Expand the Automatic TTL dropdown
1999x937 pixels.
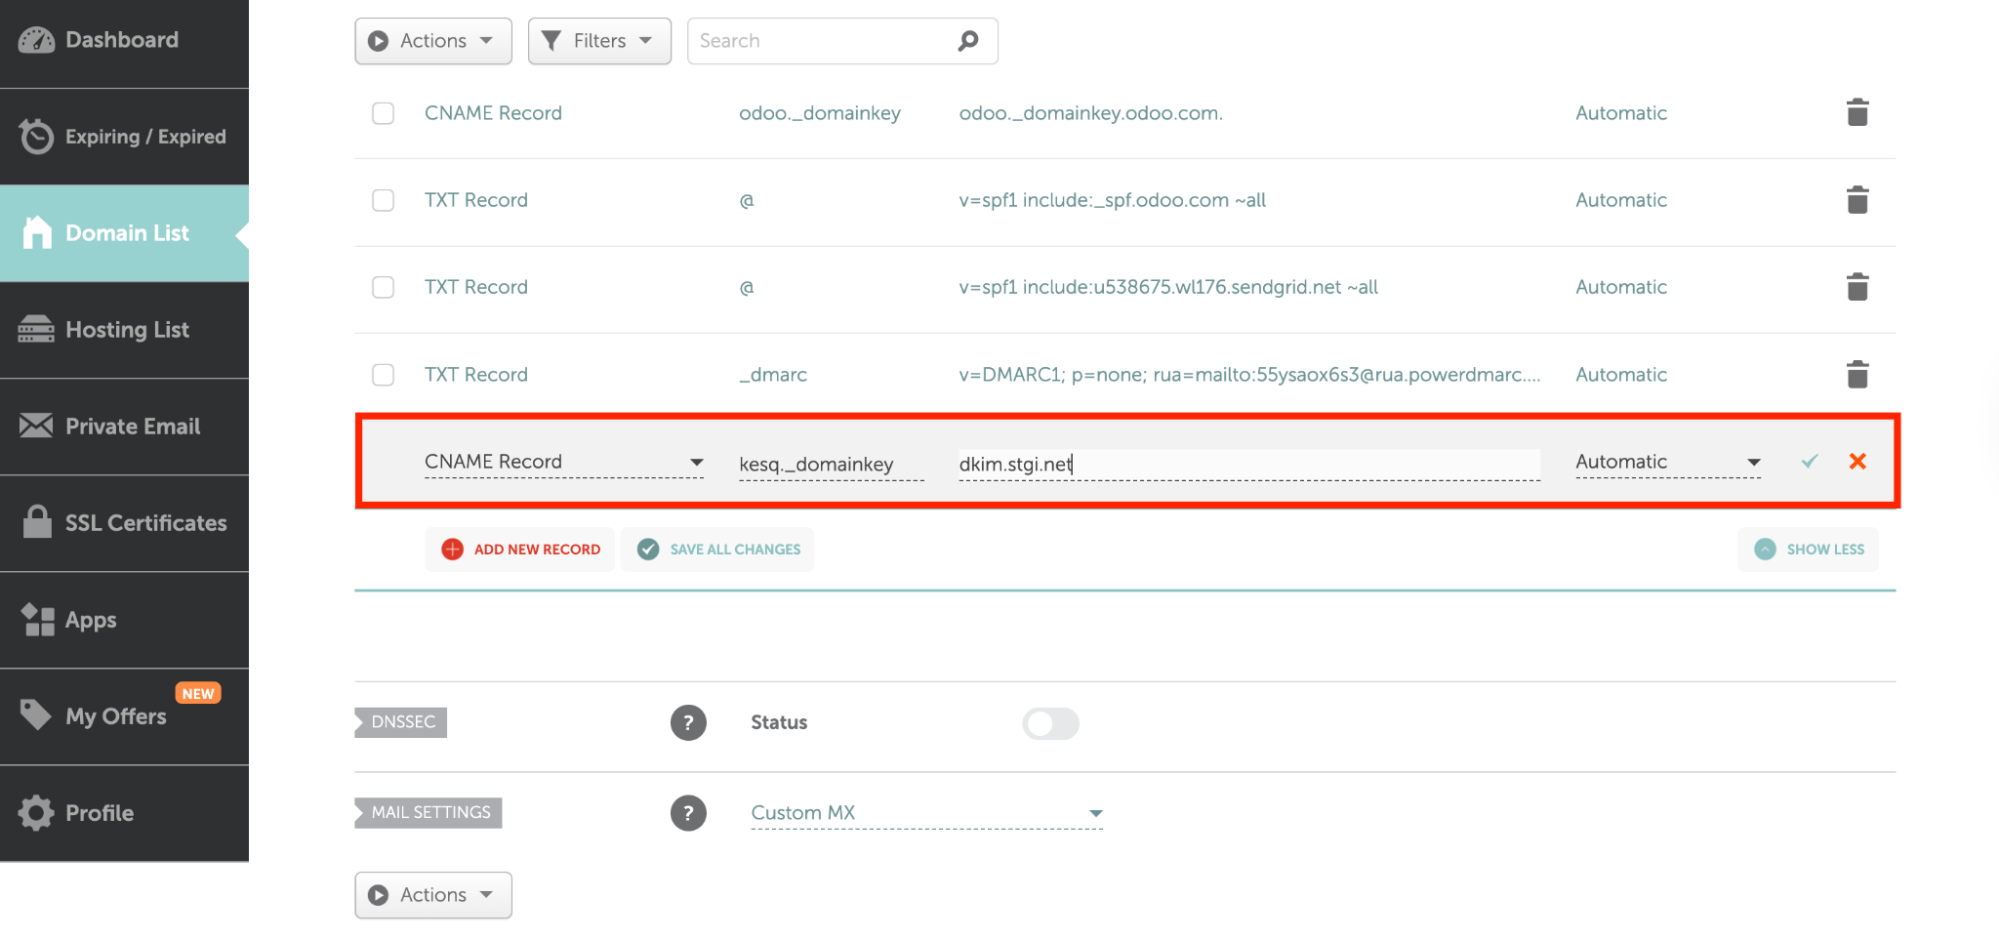coord(1667,462)
